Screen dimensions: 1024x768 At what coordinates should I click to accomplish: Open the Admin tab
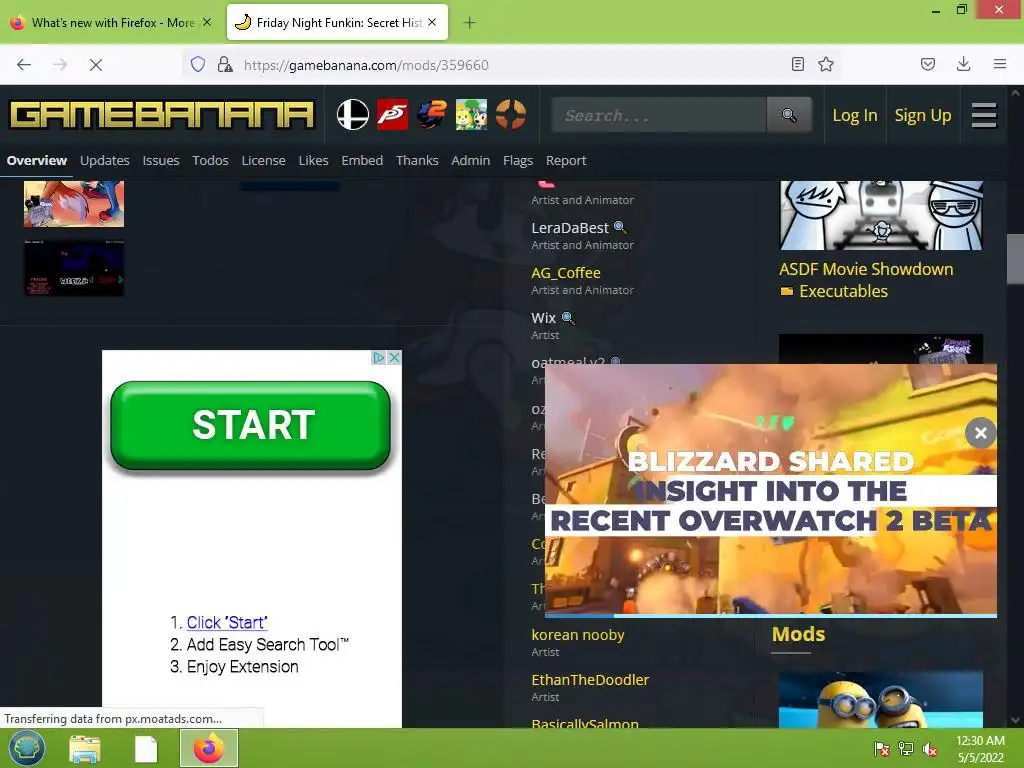pyautogui.click(x=470, y=161)
